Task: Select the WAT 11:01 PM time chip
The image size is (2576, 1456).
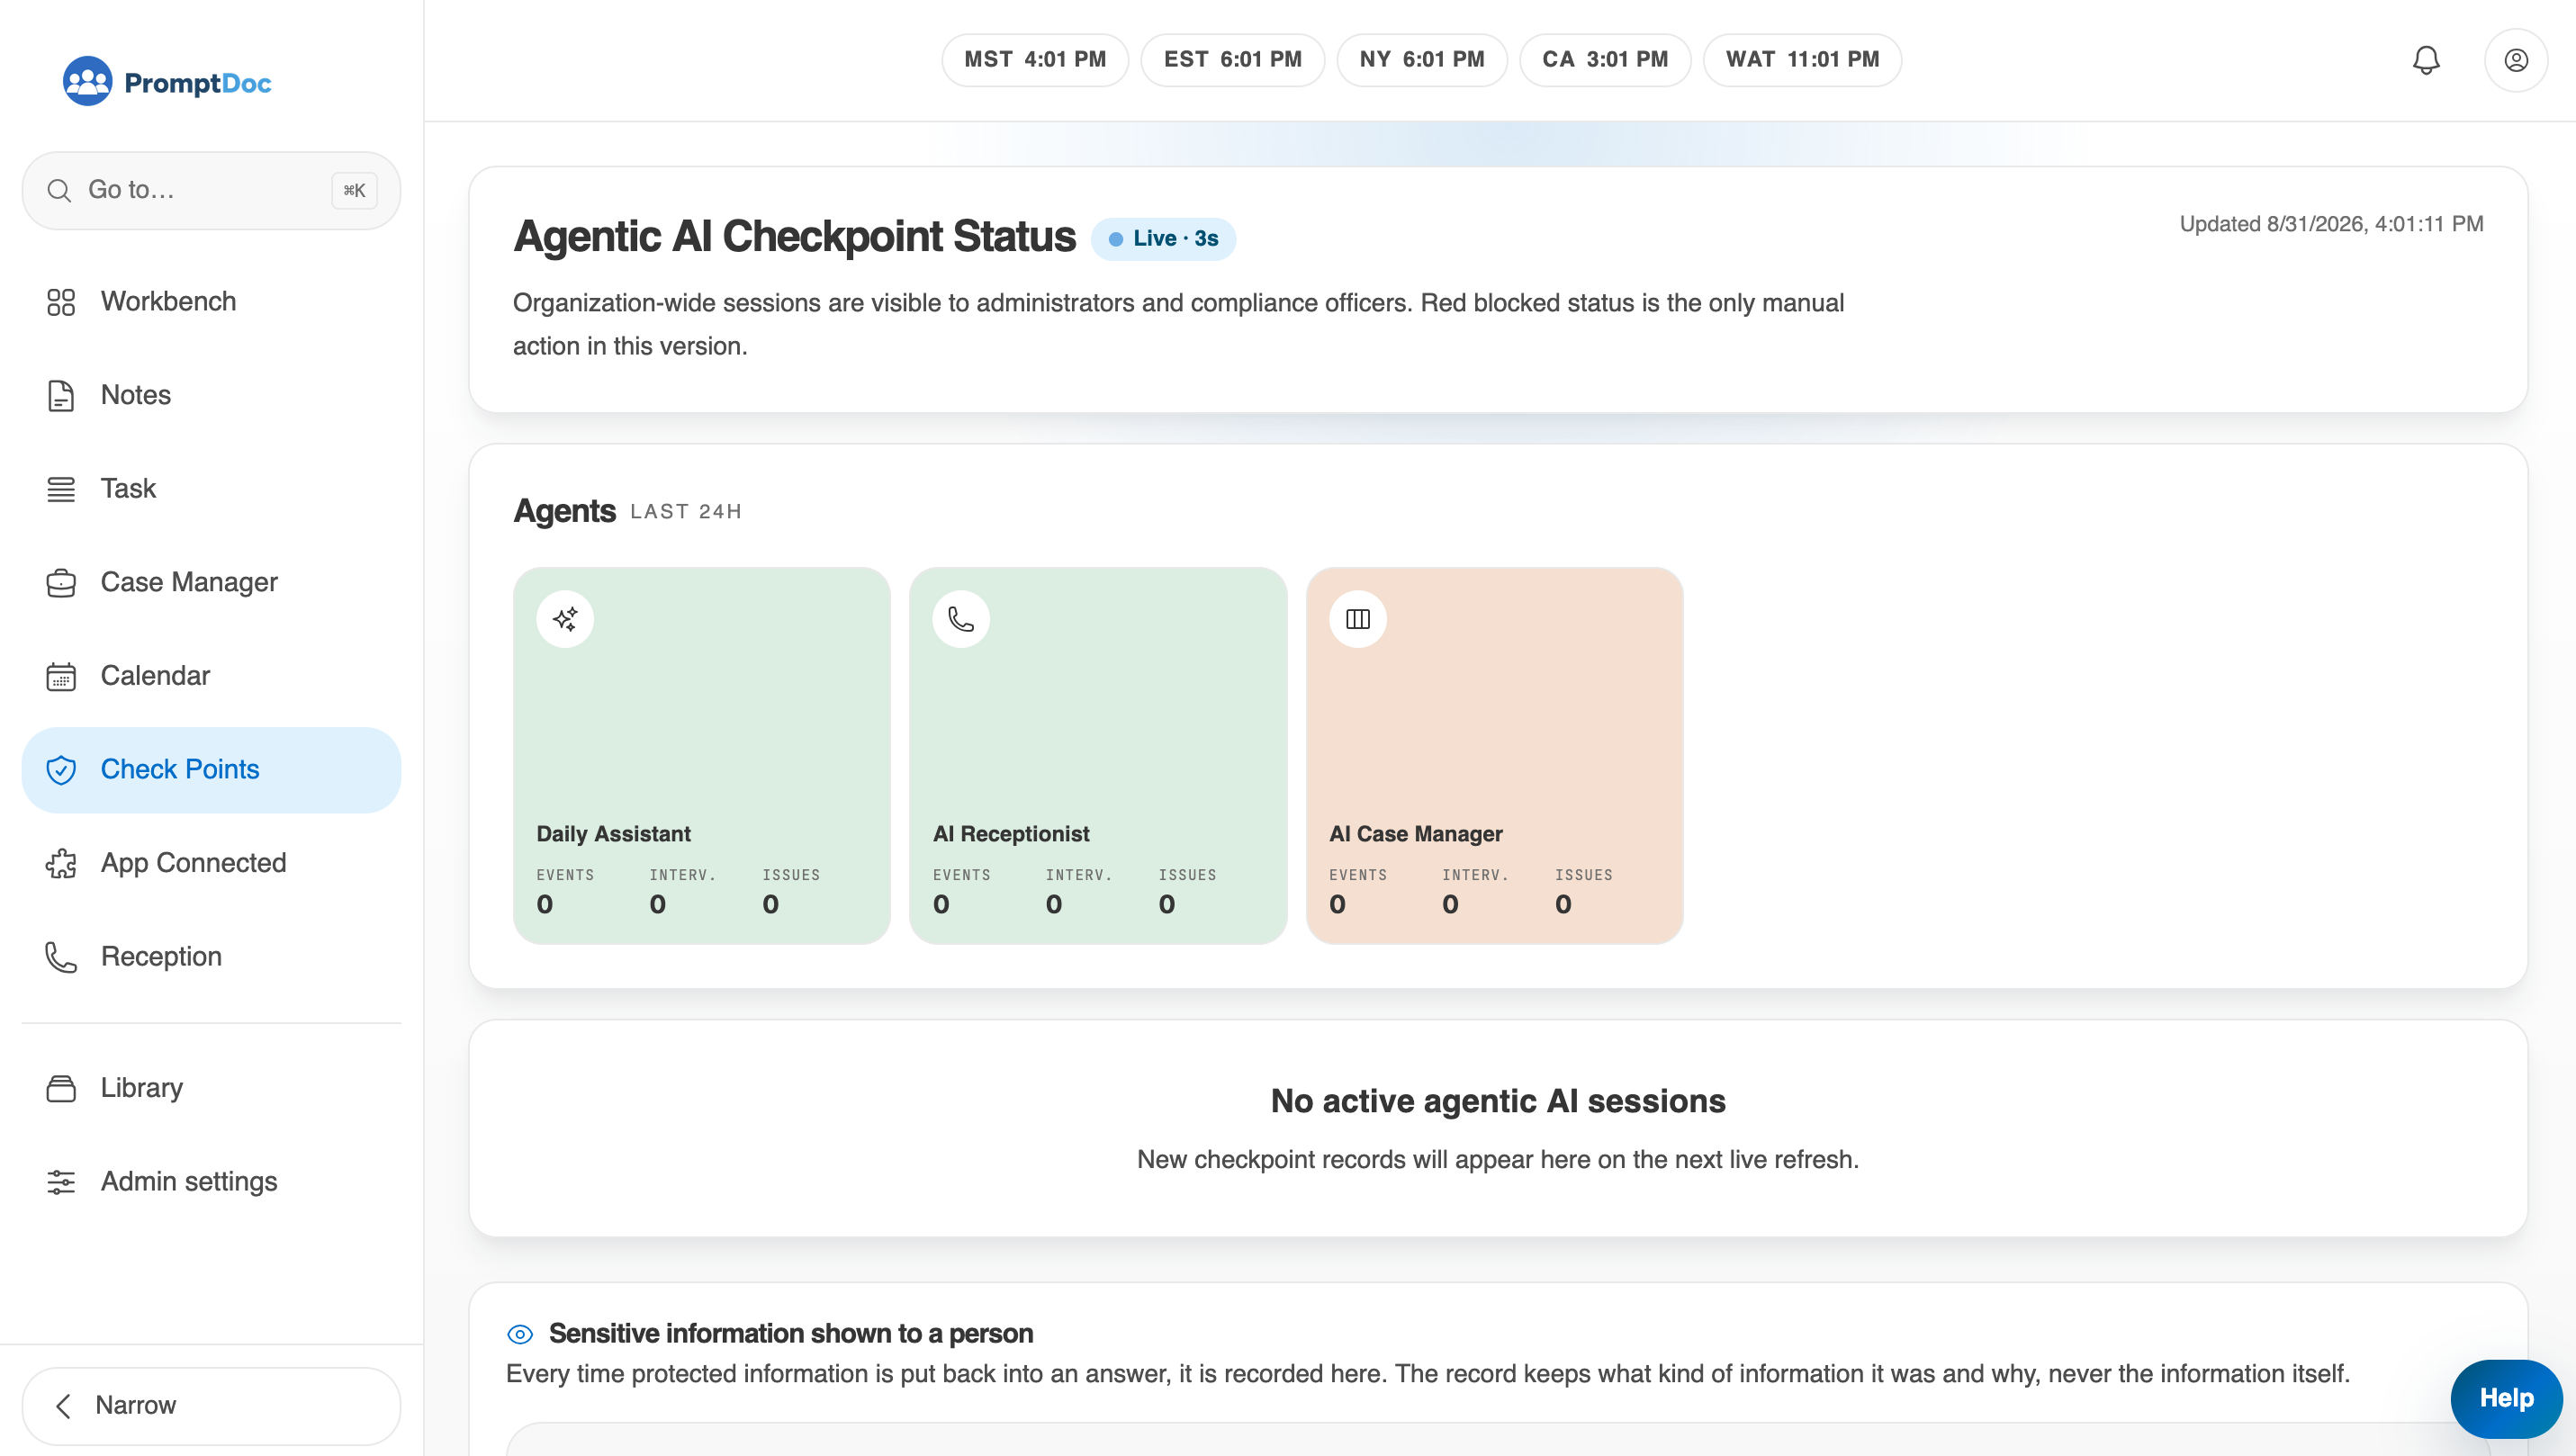Action: (1802, 60)
